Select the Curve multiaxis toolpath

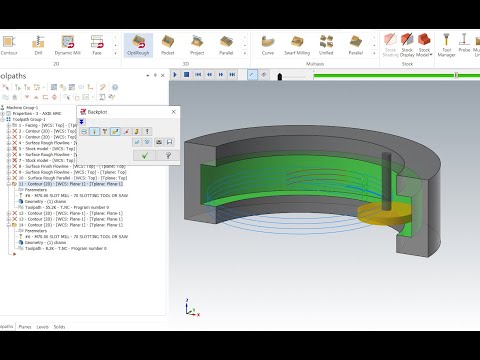pyautogui.click(x=268, y=45)
